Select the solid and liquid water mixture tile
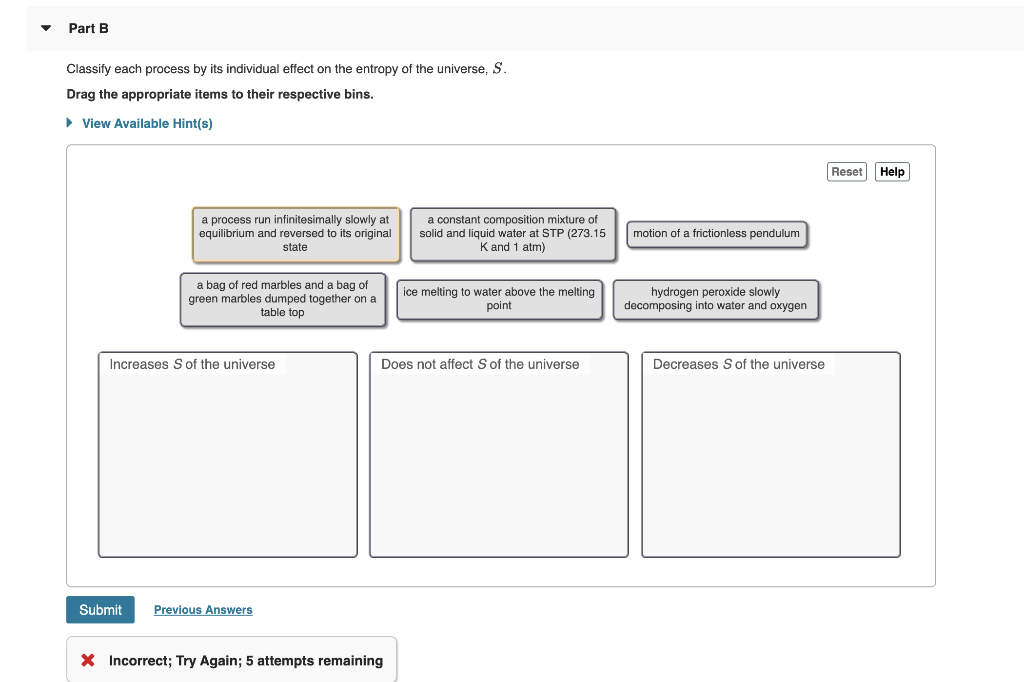Image resolution: width=1024 pixels, height=682 pixels. (x=512, y=233)
